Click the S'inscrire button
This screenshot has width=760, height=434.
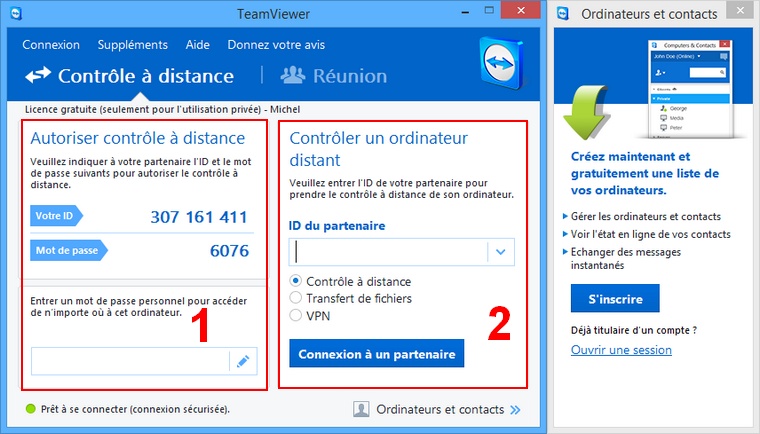pos(615,299)
